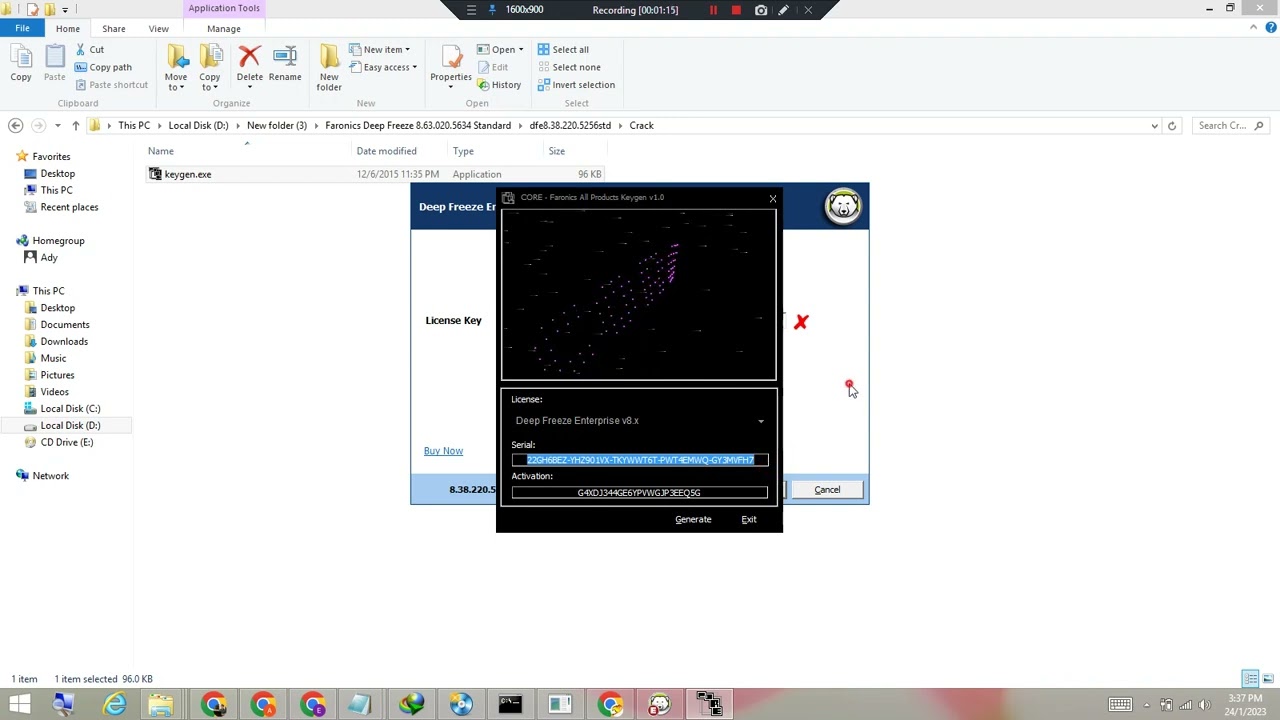The image size is (1280, 720).
Task: Select the keygen.exe file row
Action: [x=376, y=174]
